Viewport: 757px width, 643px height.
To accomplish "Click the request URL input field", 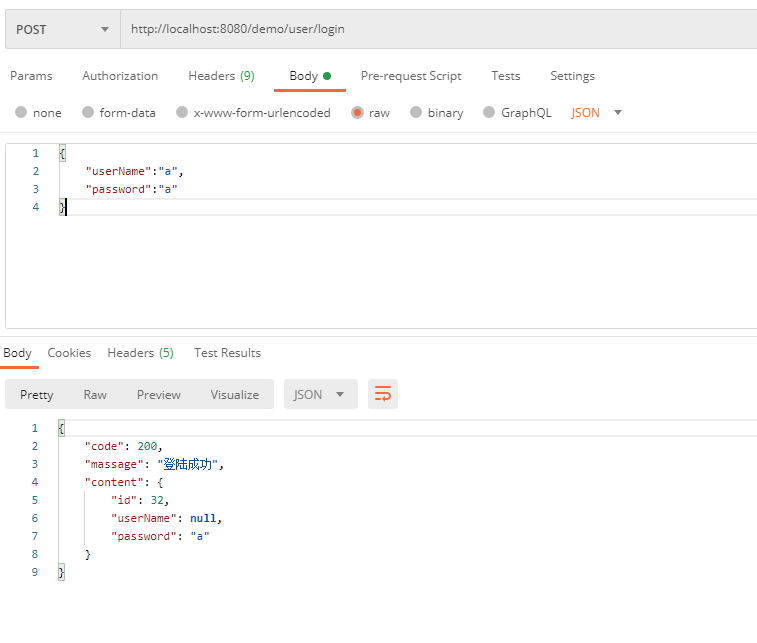I will pos(438,29).
